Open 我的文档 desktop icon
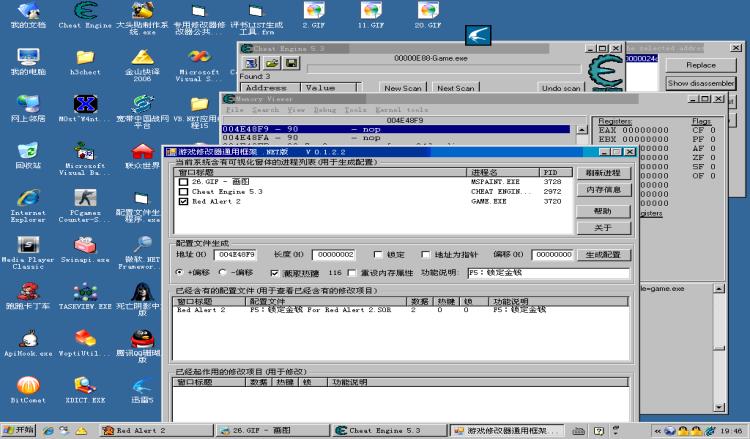The height and width of the screenshot is (439, 750). (x=28, y=14)
